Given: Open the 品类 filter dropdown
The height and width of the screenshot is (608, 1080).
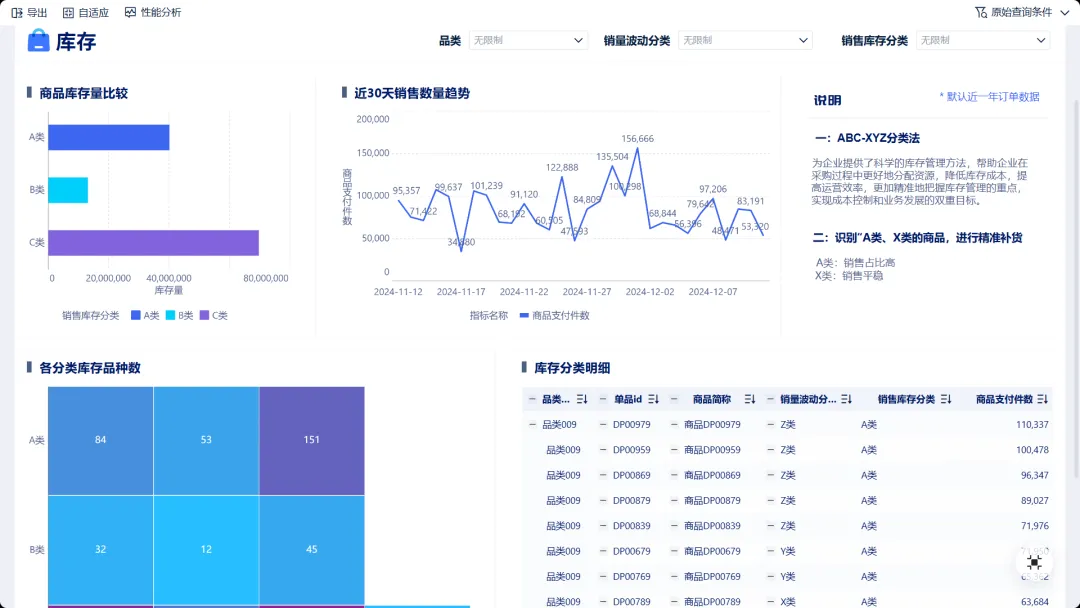Looking at the screenshot, I should pos(529,40).
